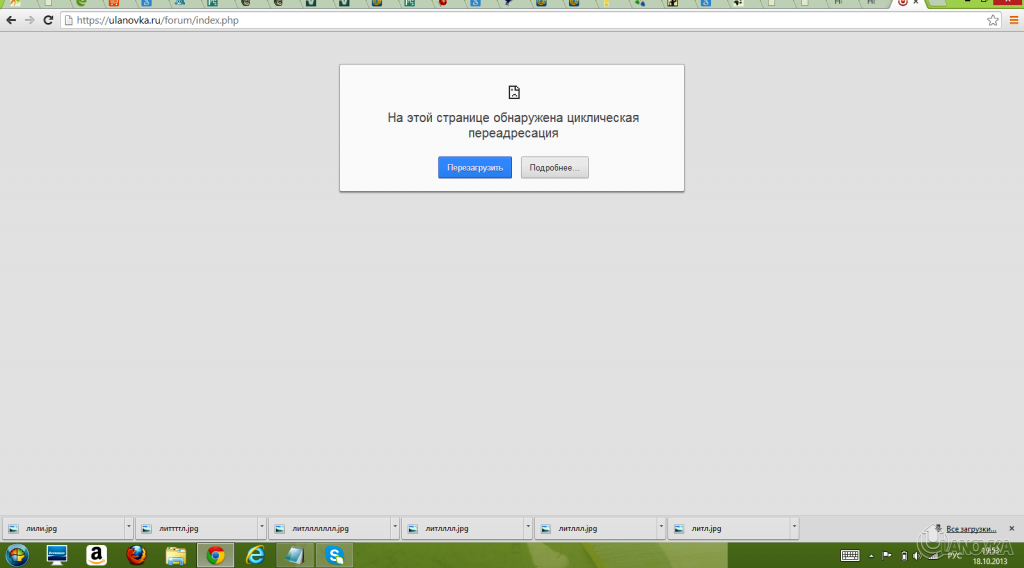Open the Amazon taskbar shortcut
The height and width of the screenshot is (568, 1024).
pyautogui.click(x=96, y=555)
